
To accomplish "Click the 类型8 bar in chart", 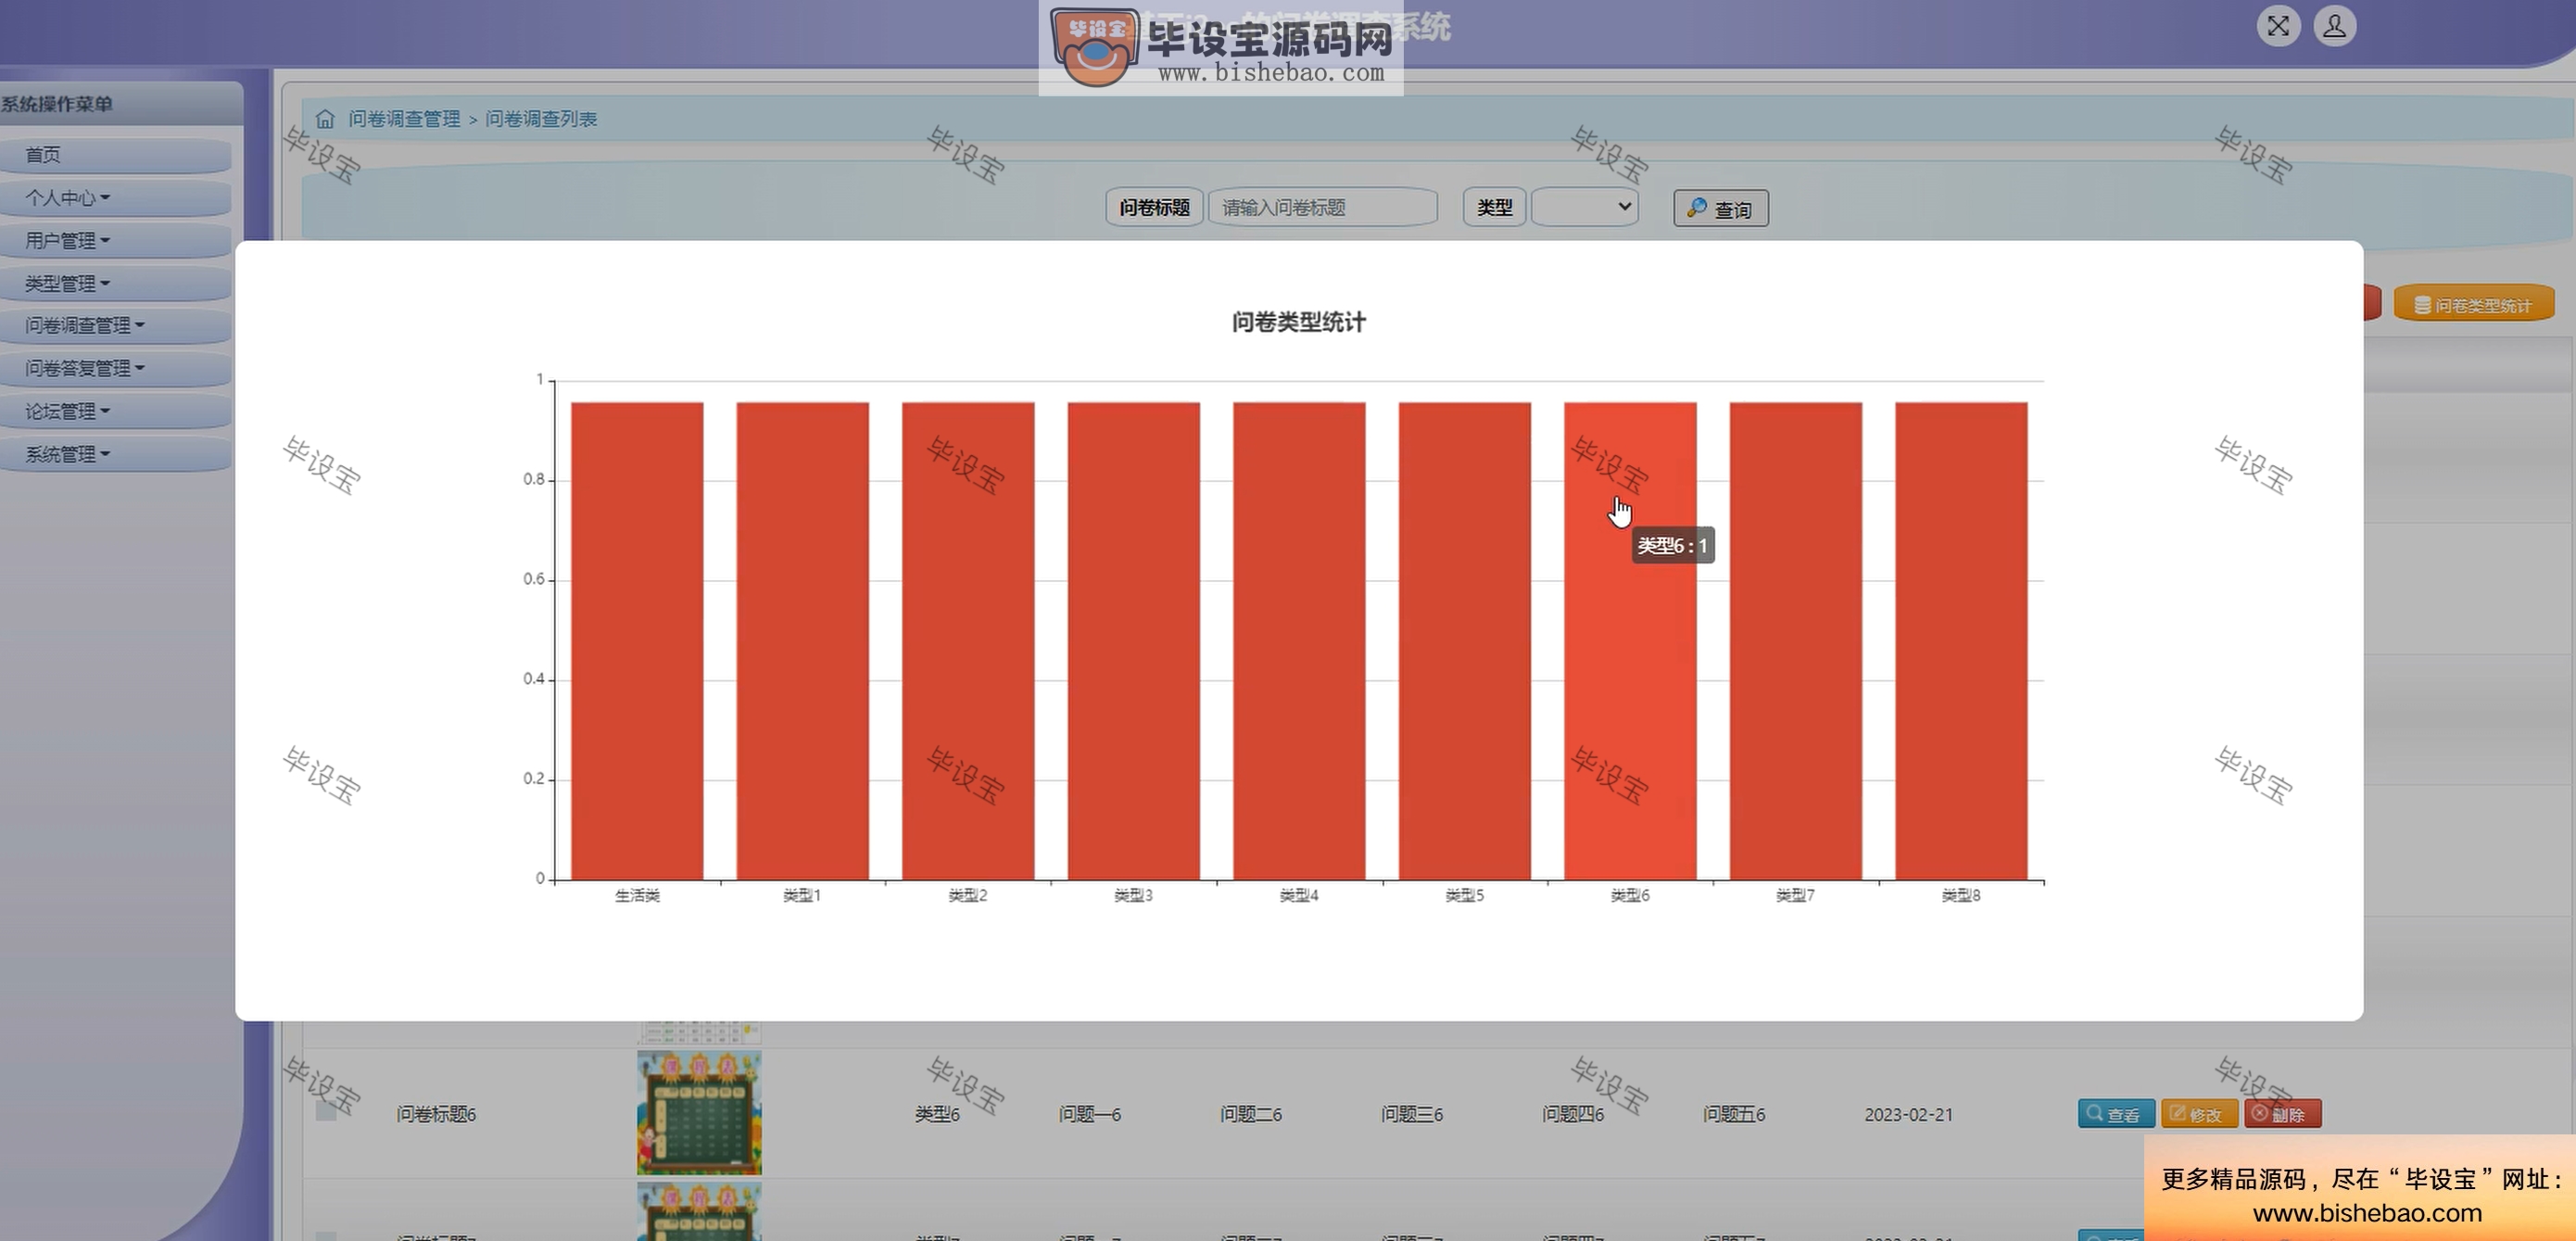I will pos(1961,641).
